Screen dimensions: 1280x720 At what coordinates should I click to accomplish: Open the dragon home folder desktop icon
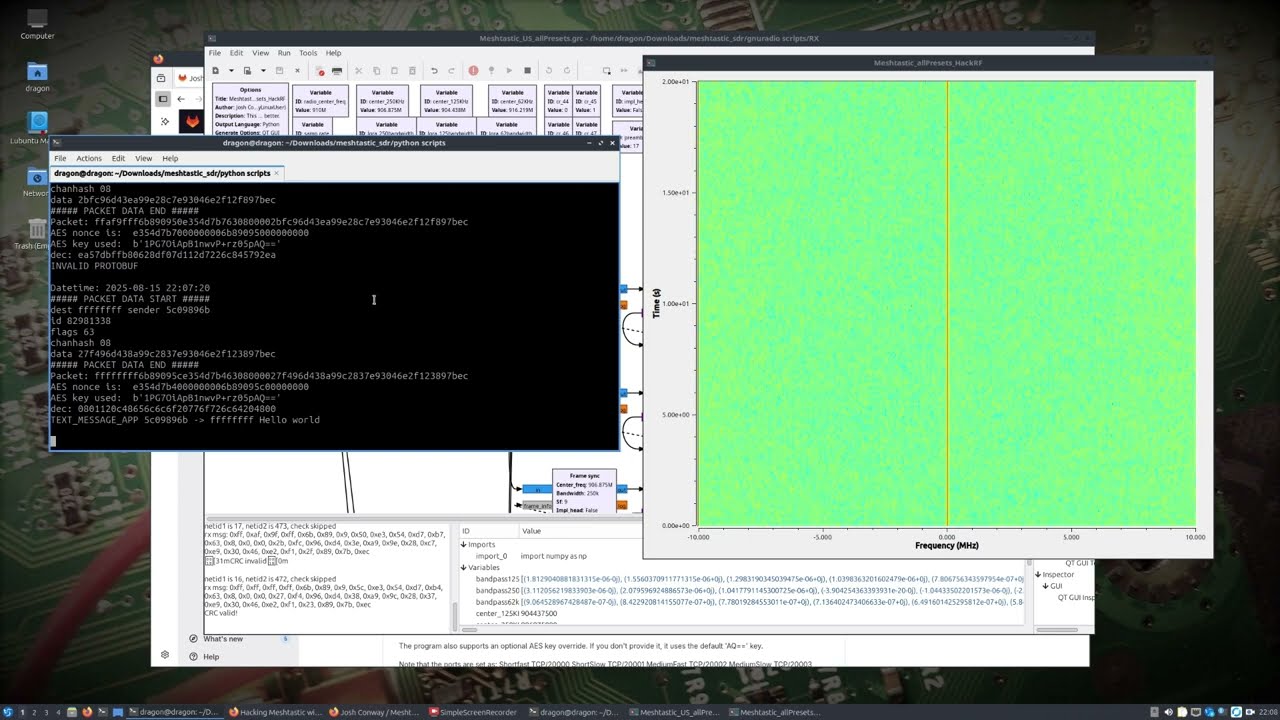pyautogui.click(x=37, y=78)
